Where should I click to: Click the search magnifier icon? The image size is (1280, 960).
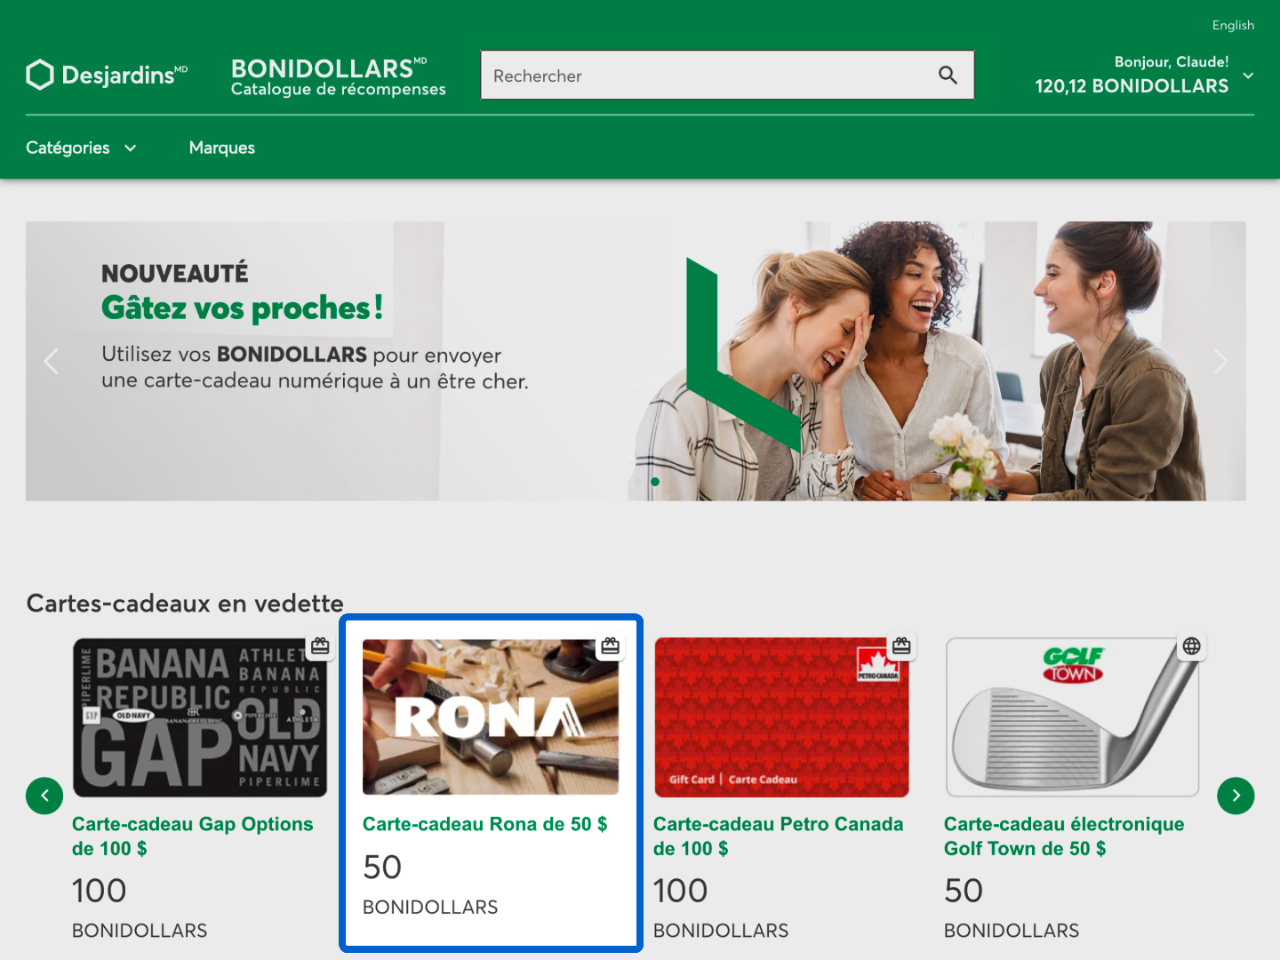click(948, 75)
